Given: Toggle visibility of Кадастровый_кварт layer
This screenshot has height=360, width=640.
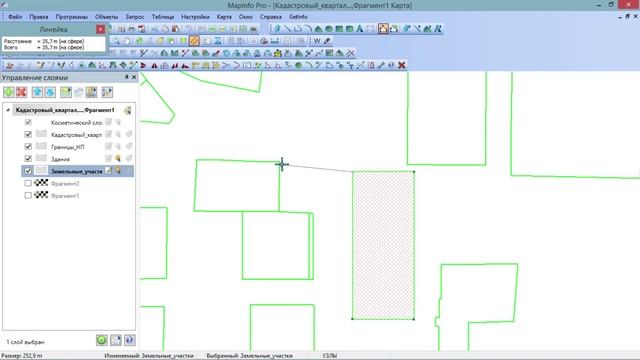Looking at the screenshot, I should [x=28, y=134].
